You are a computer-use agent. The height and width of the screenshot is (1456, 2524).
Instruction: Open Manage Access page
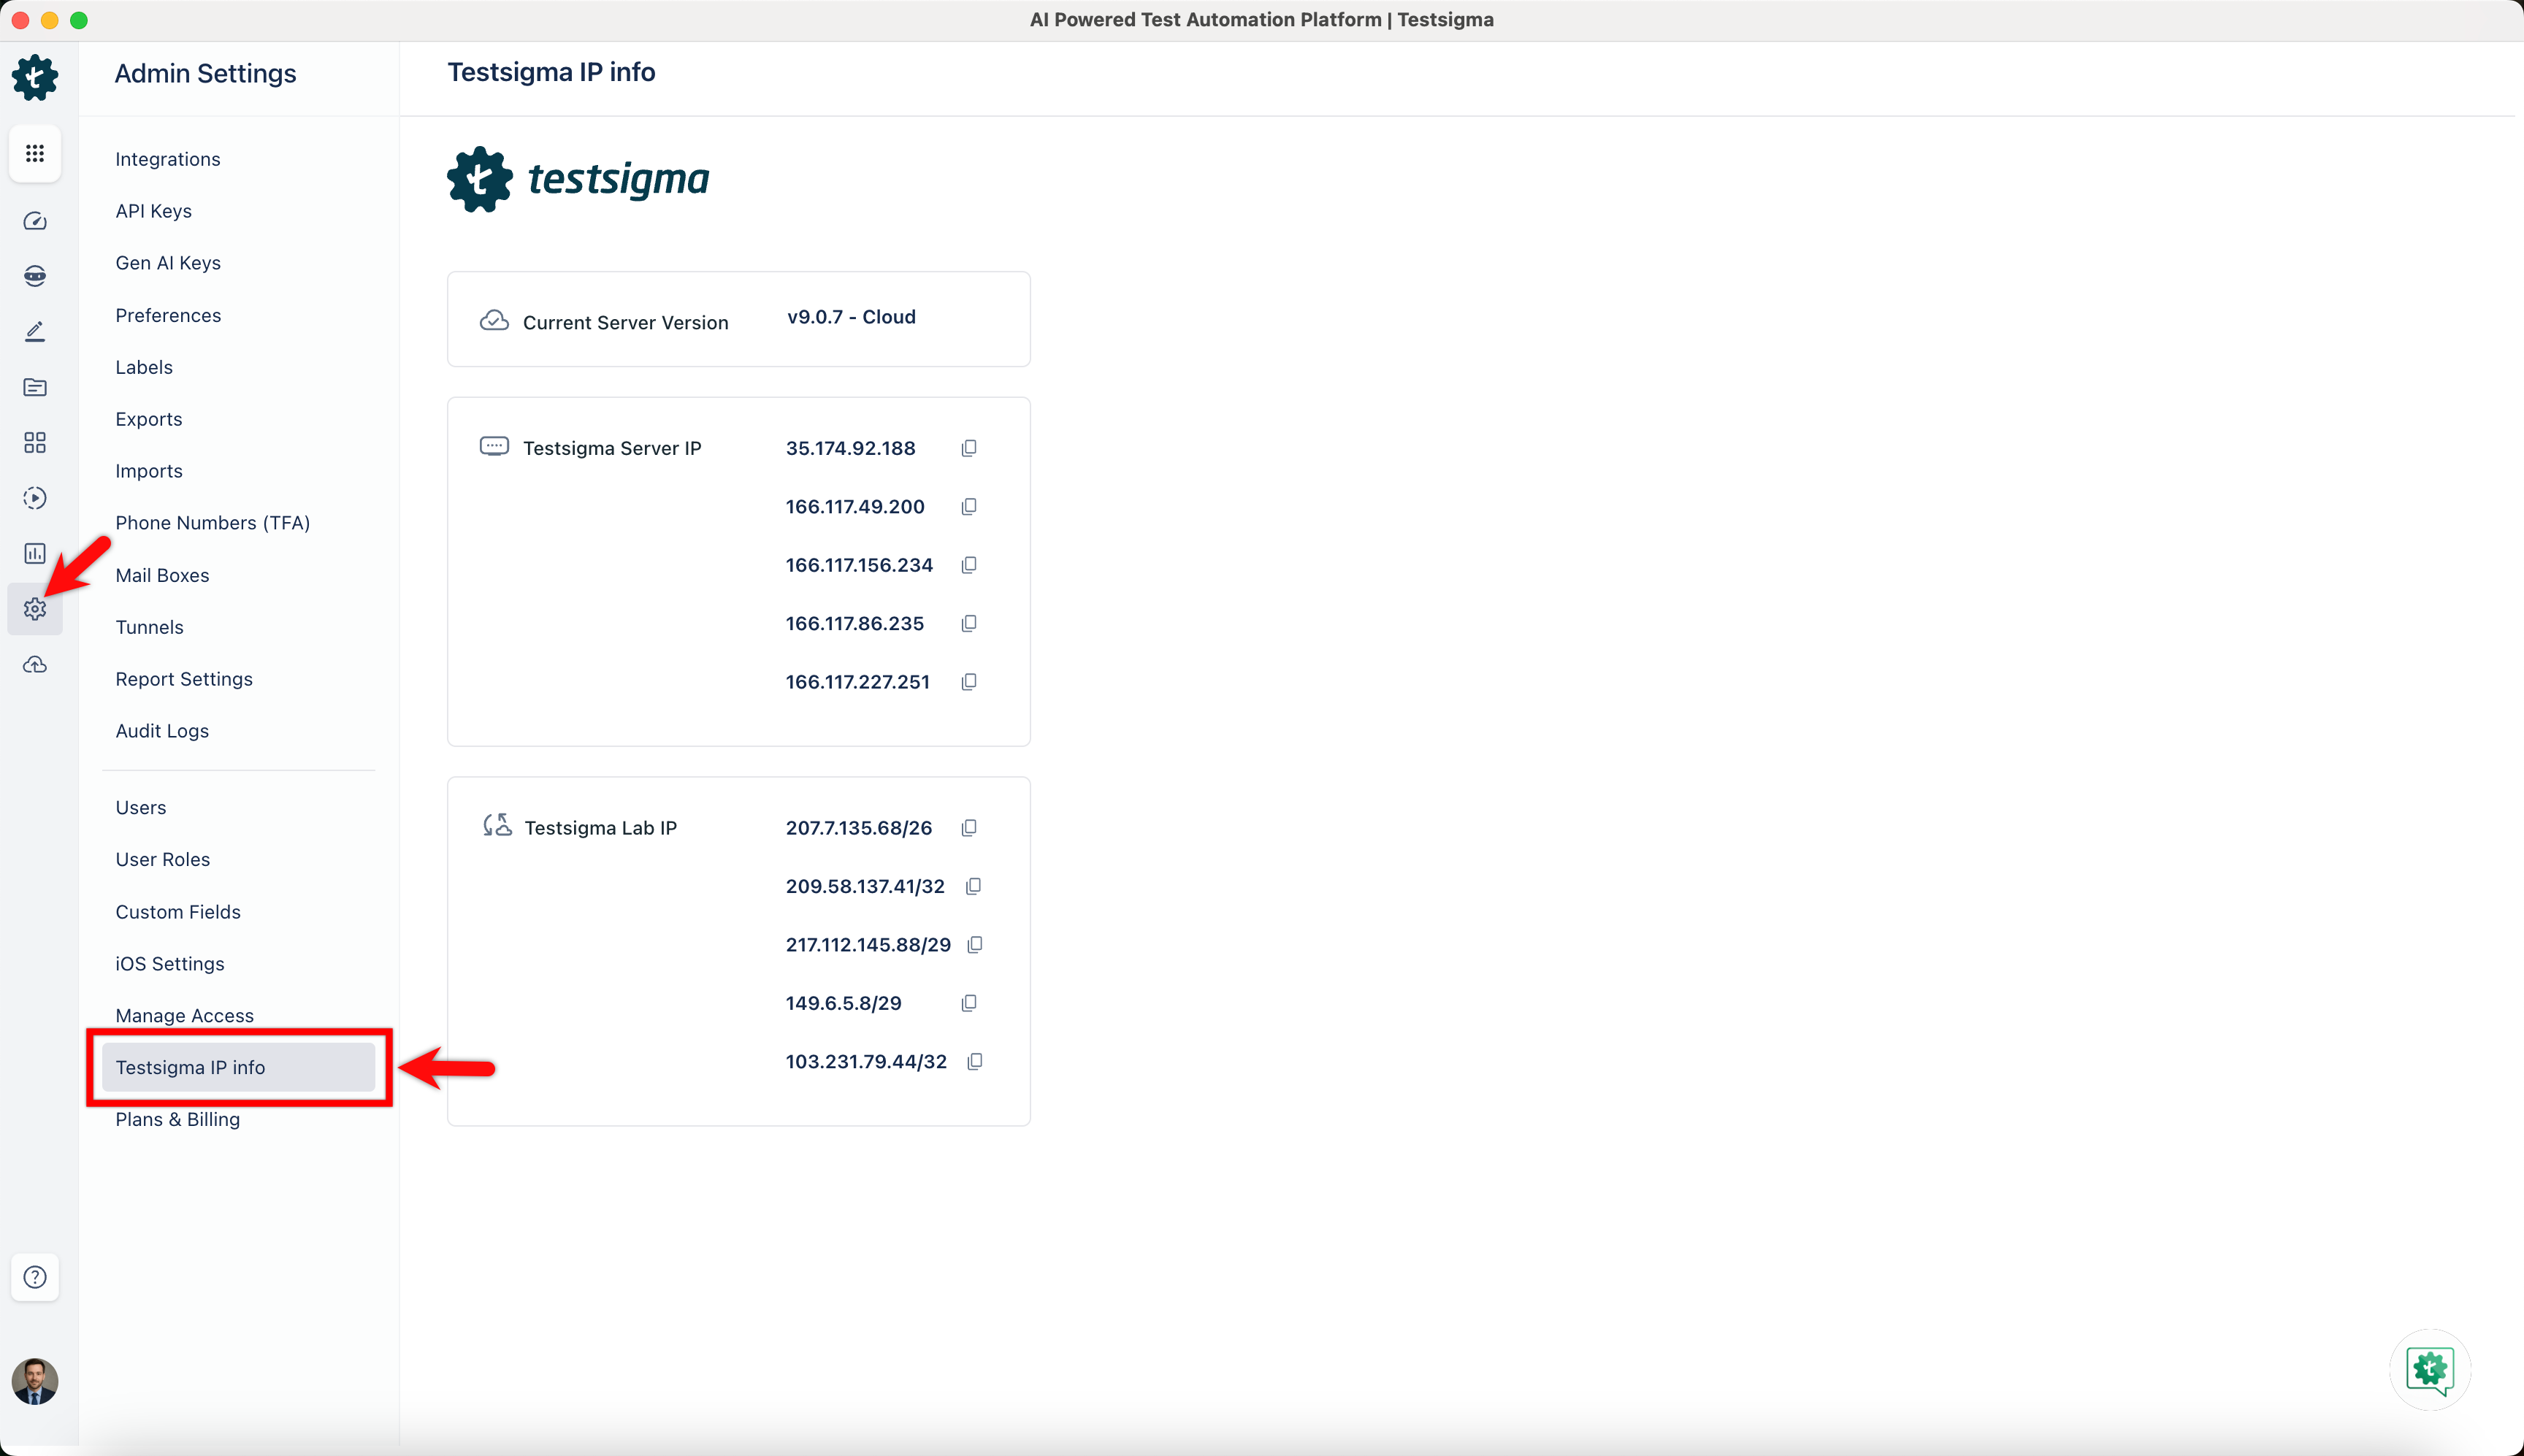click(185, 1016)
